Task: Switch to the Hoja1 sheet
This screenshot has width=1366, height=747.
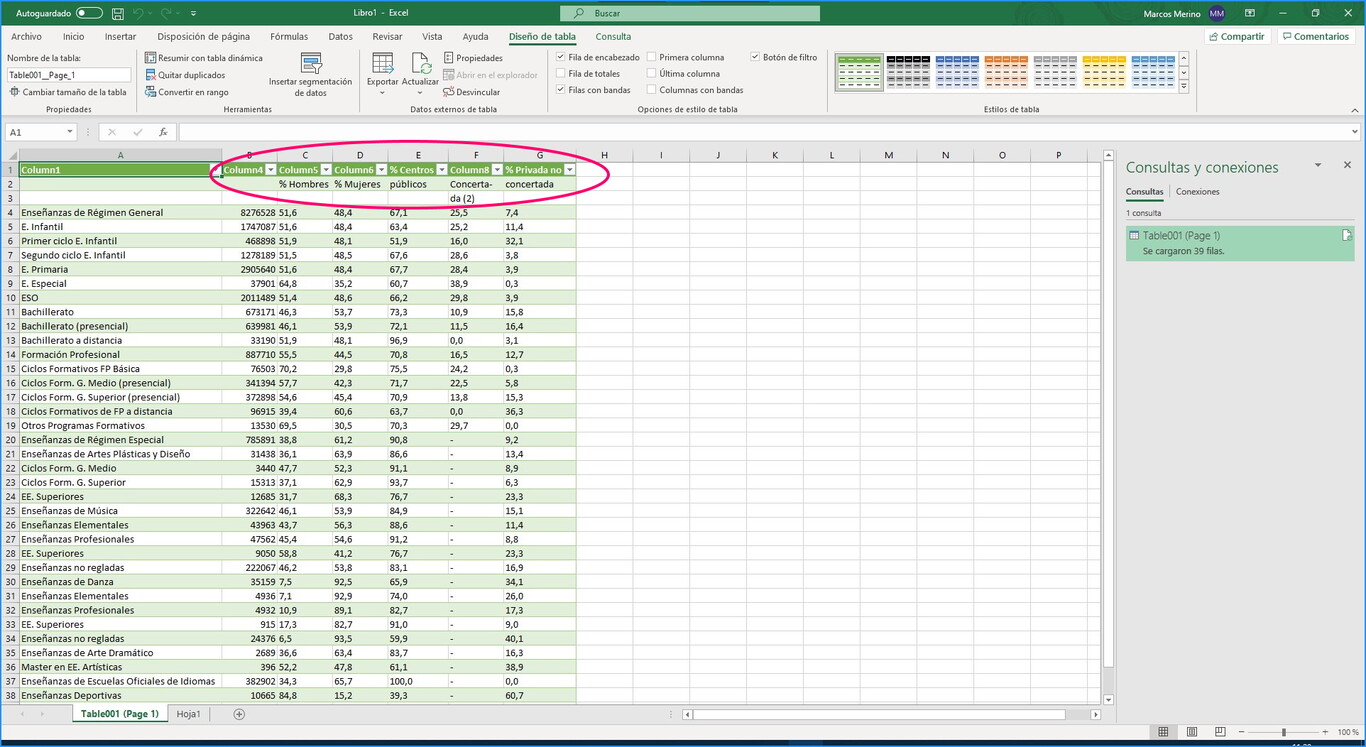Action: [x=188, y=714]
